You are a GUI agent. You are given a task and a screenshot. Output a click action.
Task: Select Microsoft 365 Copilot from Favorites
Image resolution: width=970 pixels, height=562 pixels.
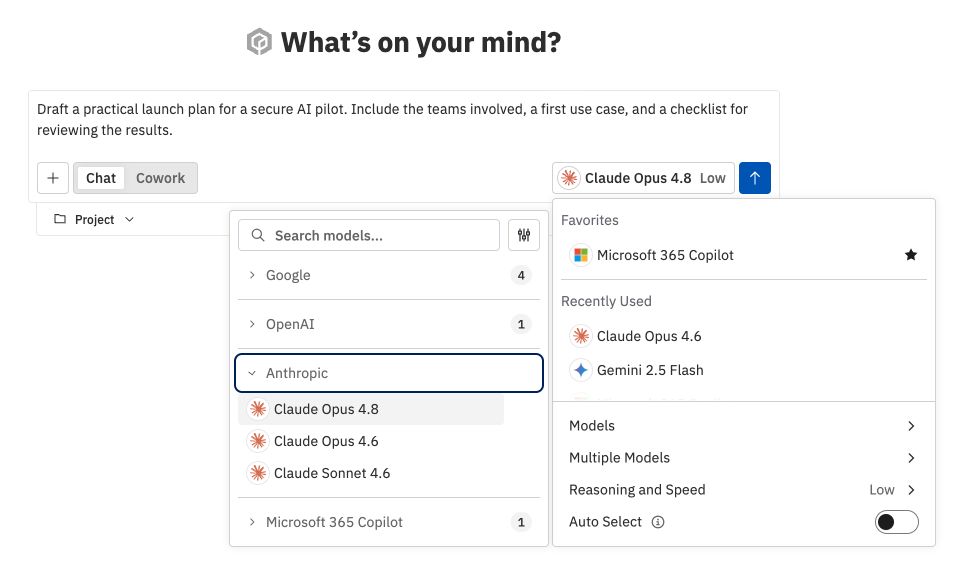point(744,255)
